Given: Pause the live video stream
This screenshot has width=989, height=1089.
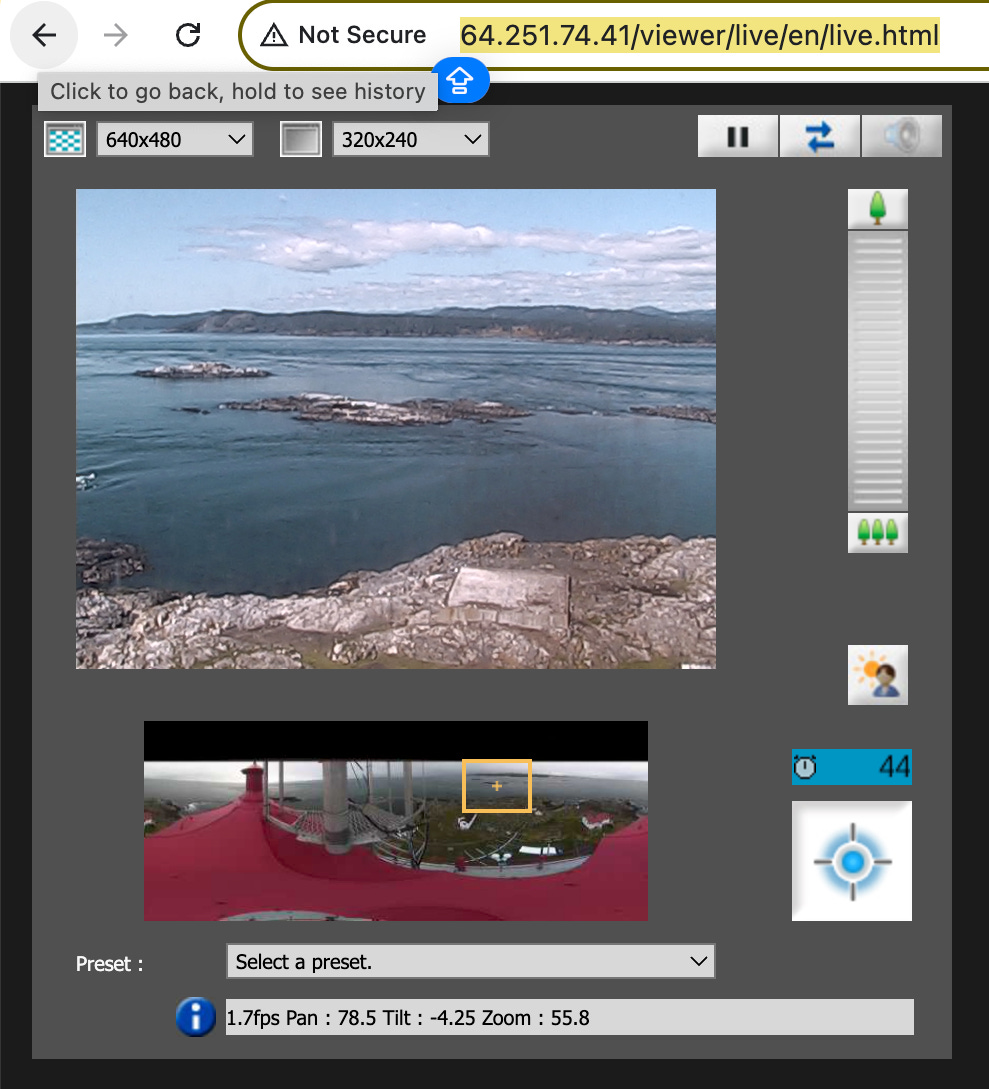Looking at the screenshot, I should coord(738,136).
